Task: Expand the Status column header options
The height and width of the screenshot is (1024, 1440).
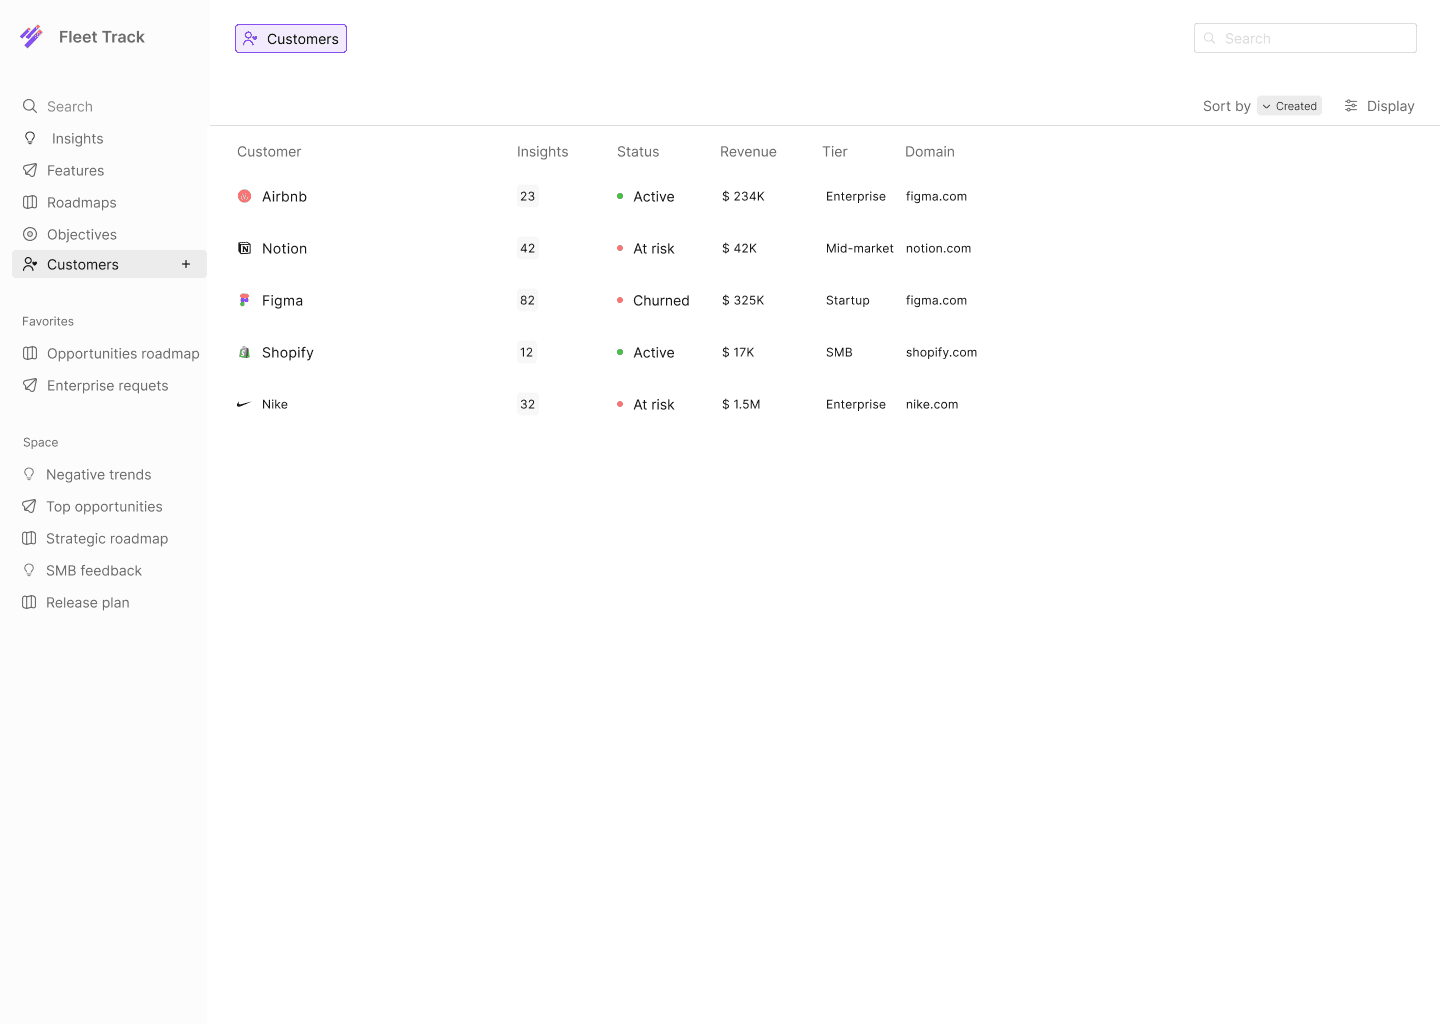Action: [x=638, y=151]
